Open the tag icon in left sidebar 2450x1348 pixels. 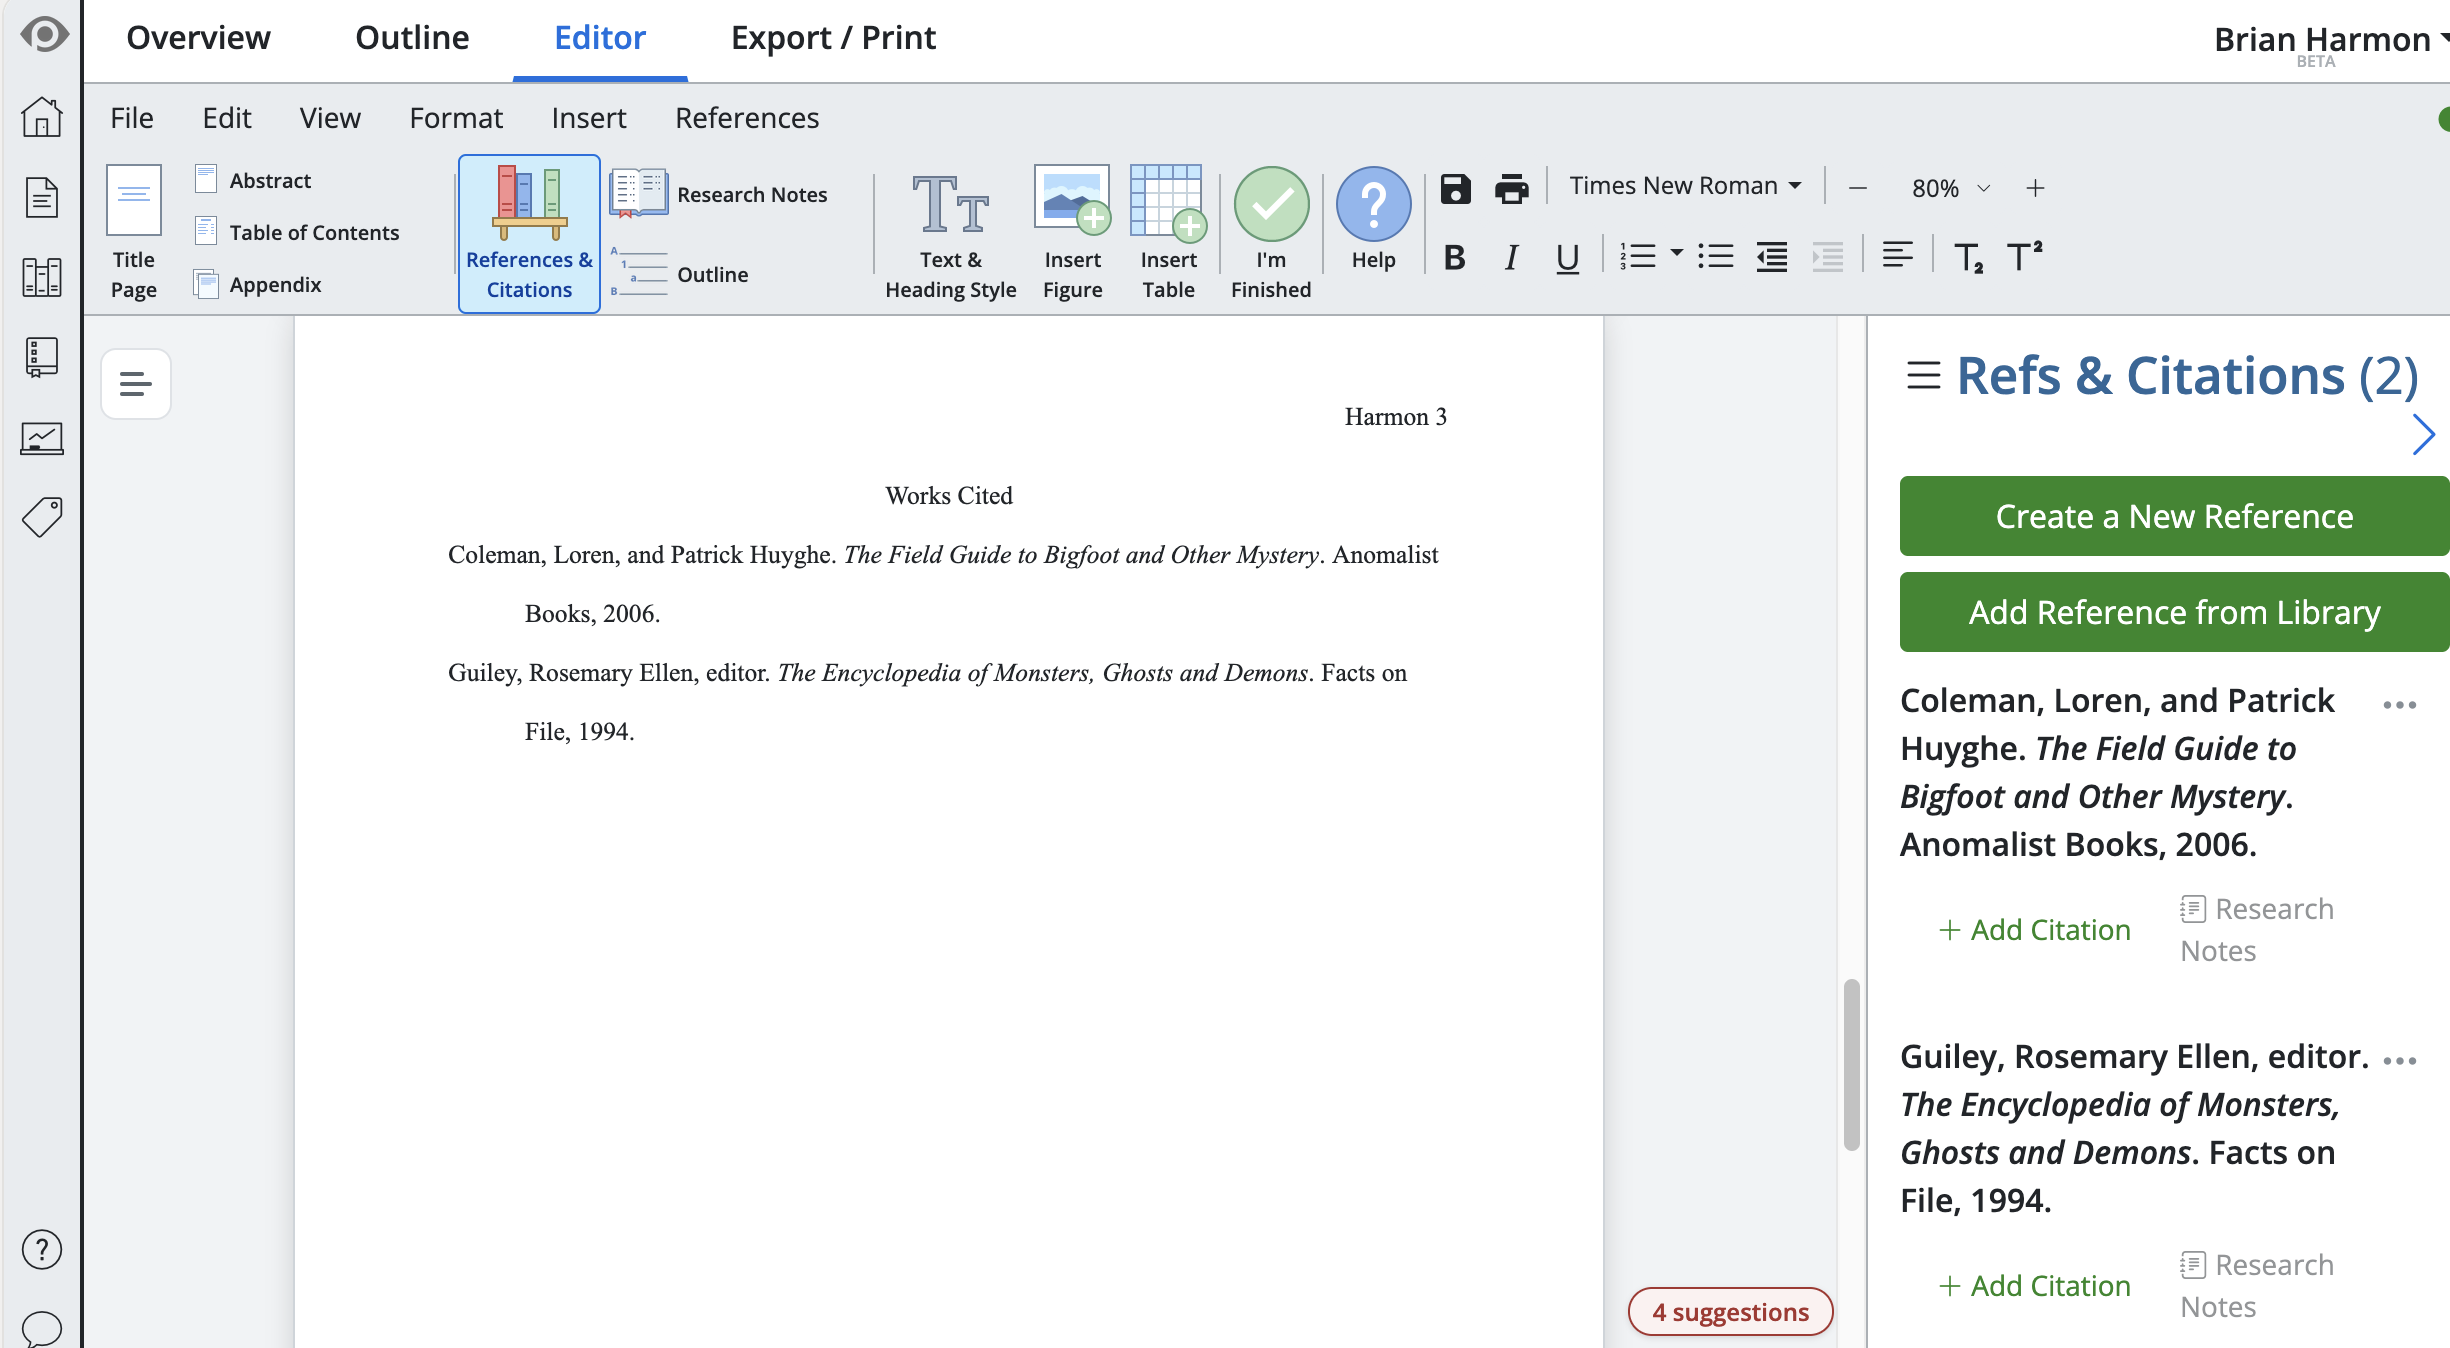[x=42, y=517]
